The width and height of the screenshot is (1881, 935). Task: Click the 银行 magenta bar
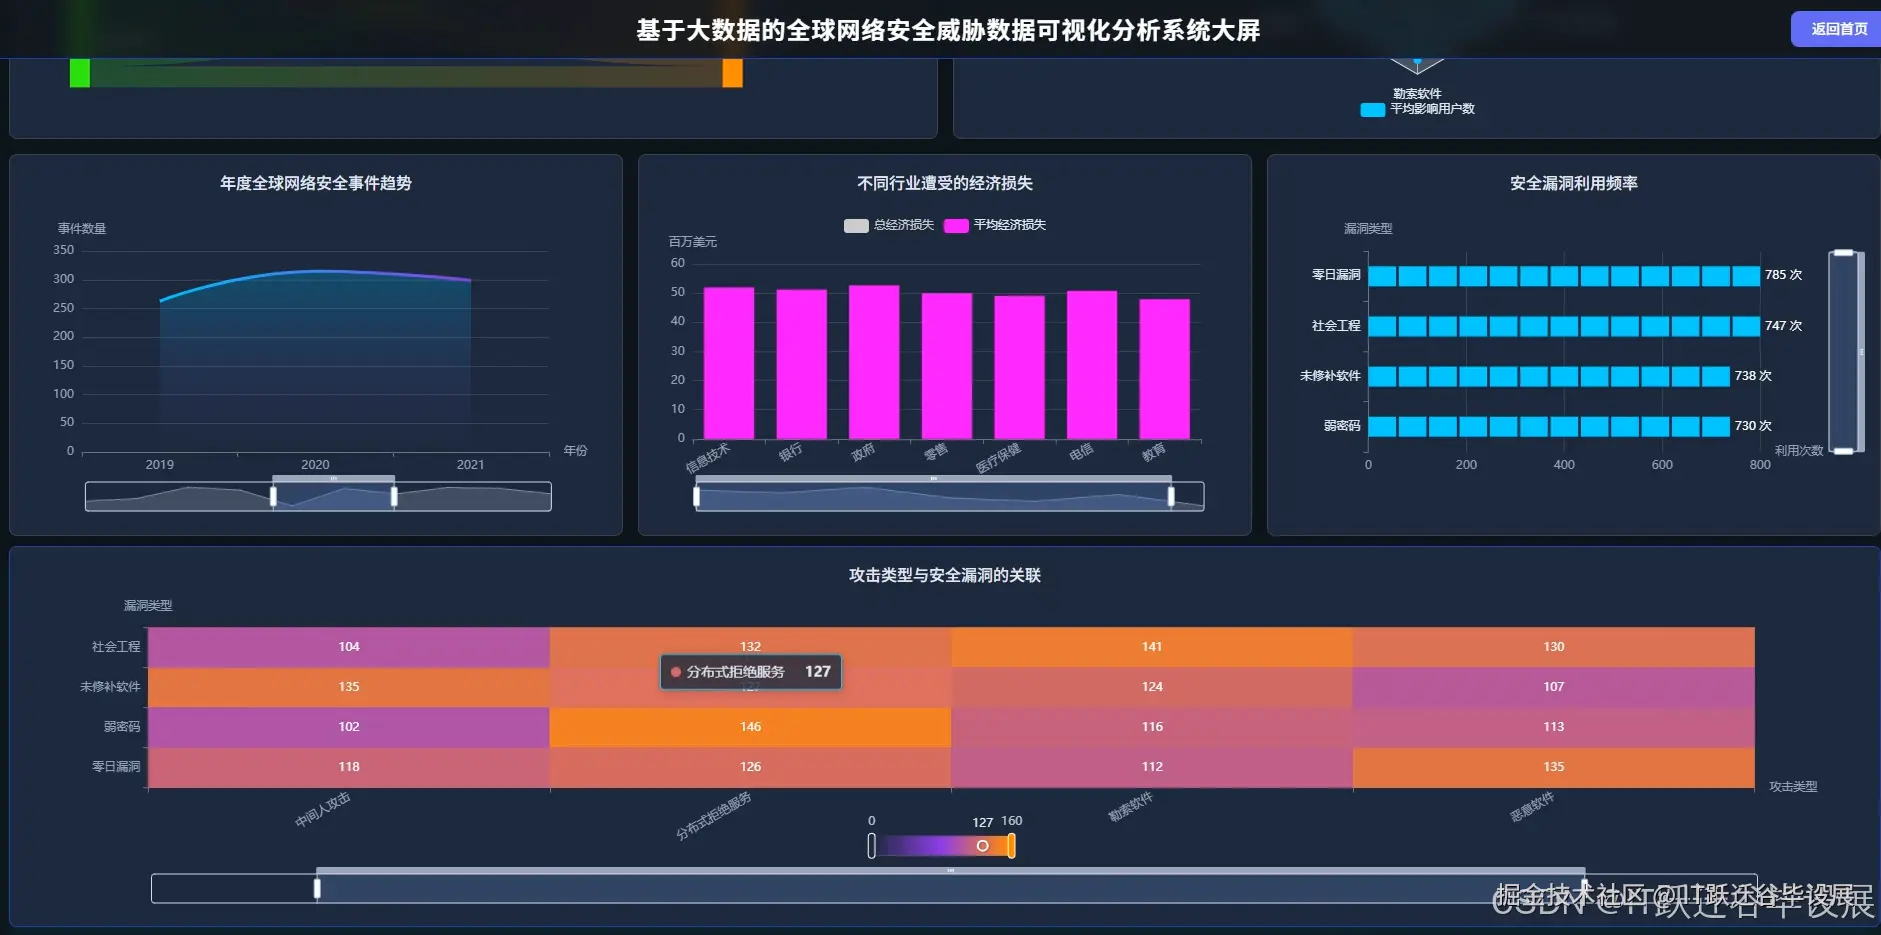[x=801, y=365]
